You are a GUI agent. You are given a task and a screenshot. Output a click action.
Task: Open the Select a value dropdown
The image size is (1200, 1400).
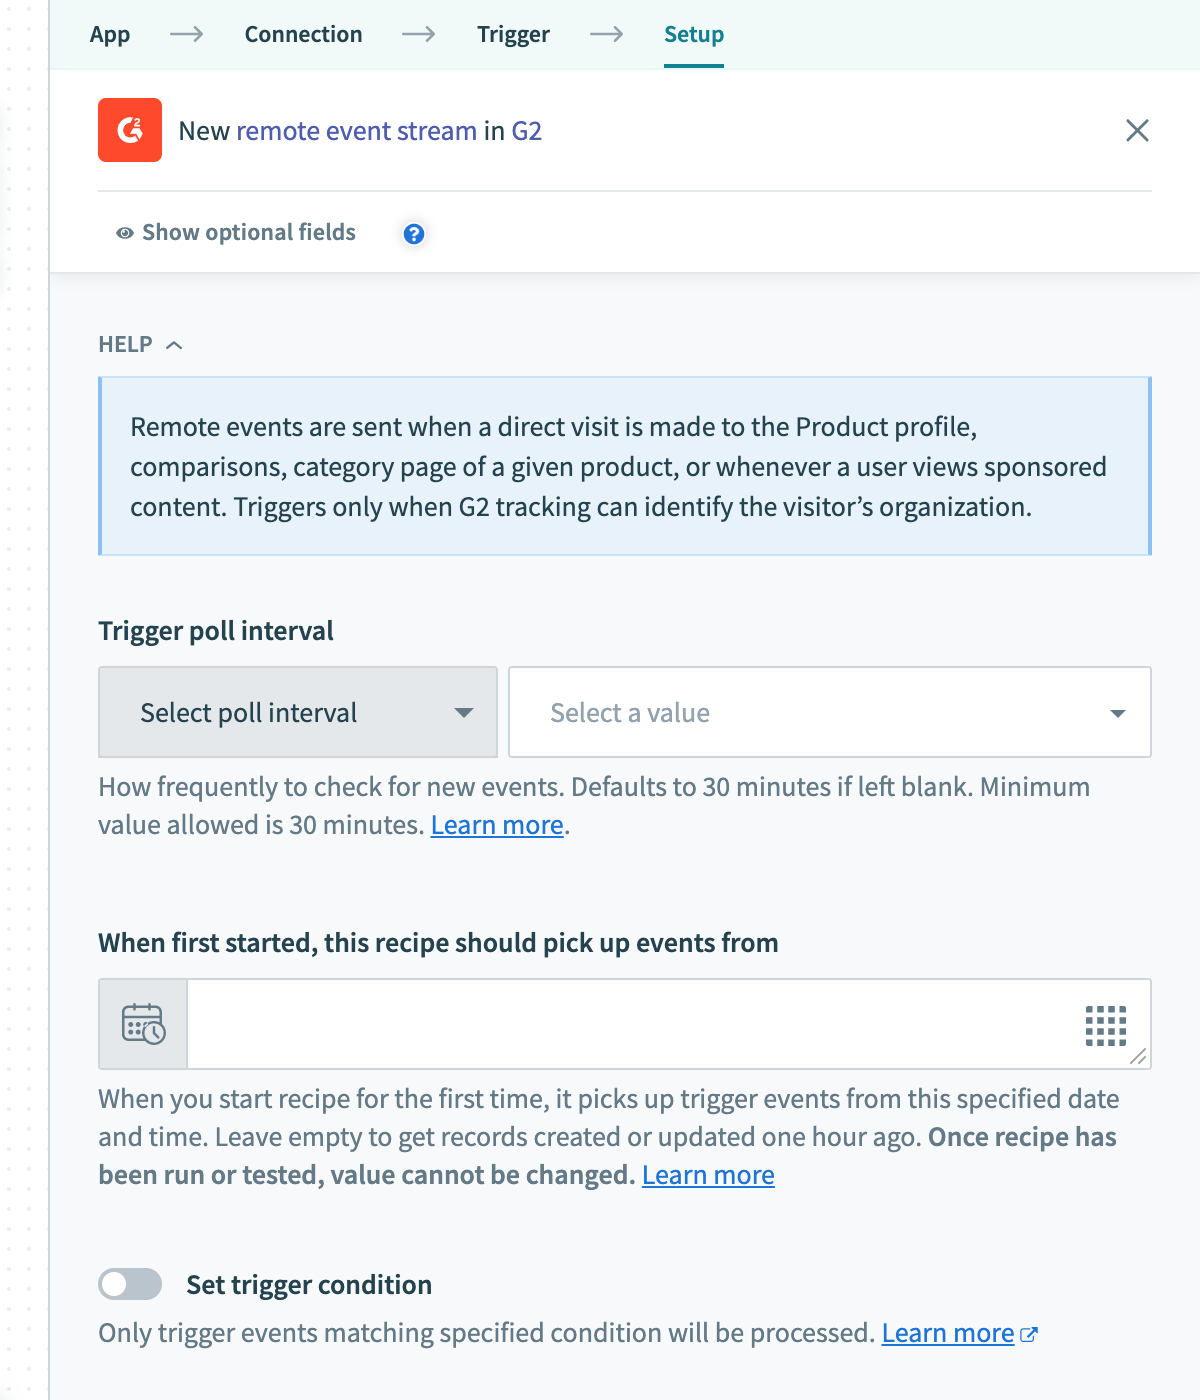pyautogui.click(x=829, y=712)
